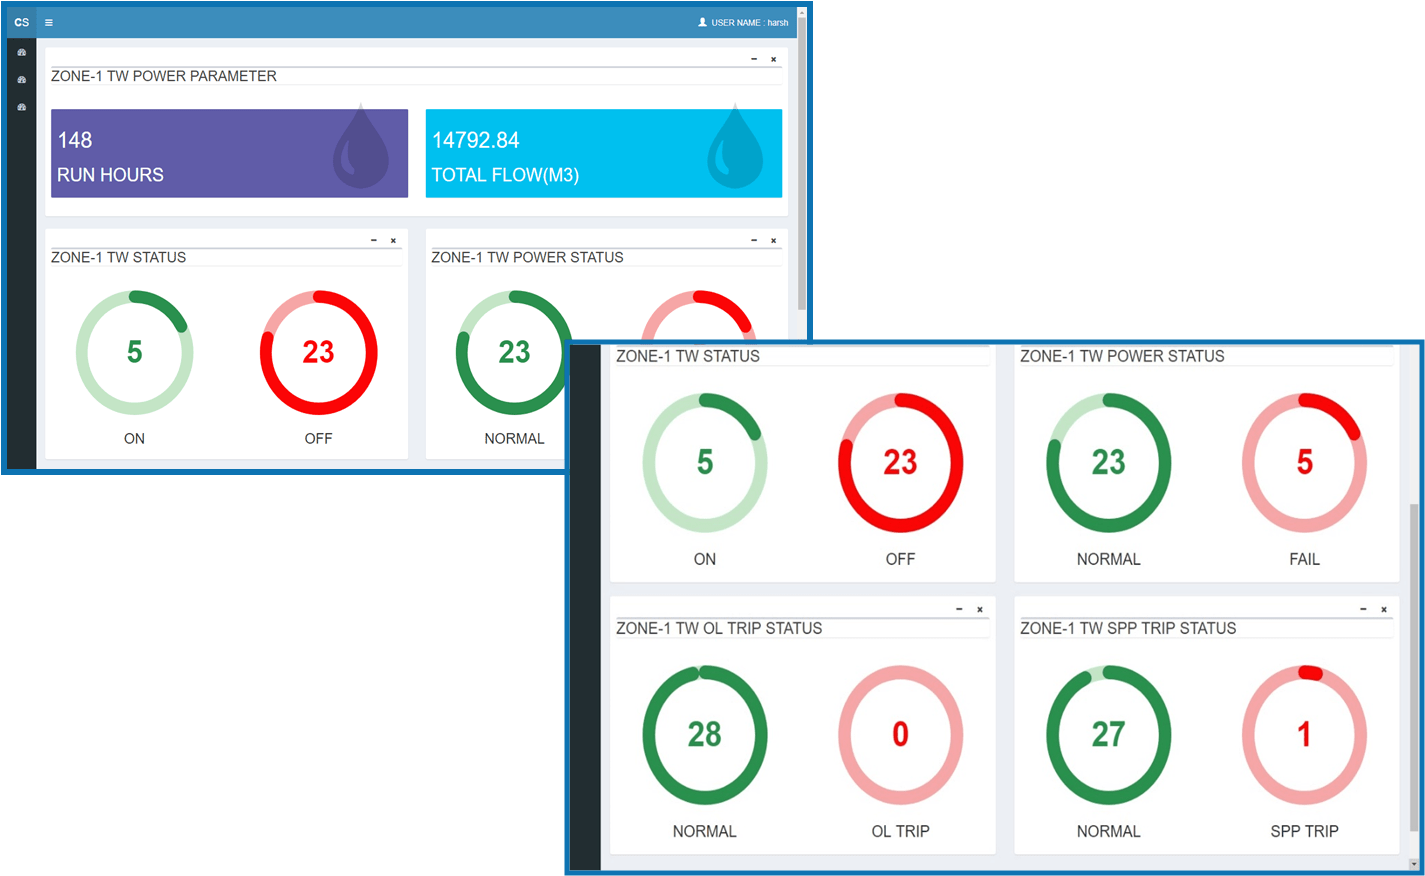
Task: Click scroll-down arrow of front window scrollbar
Action: pos(1413,864)
